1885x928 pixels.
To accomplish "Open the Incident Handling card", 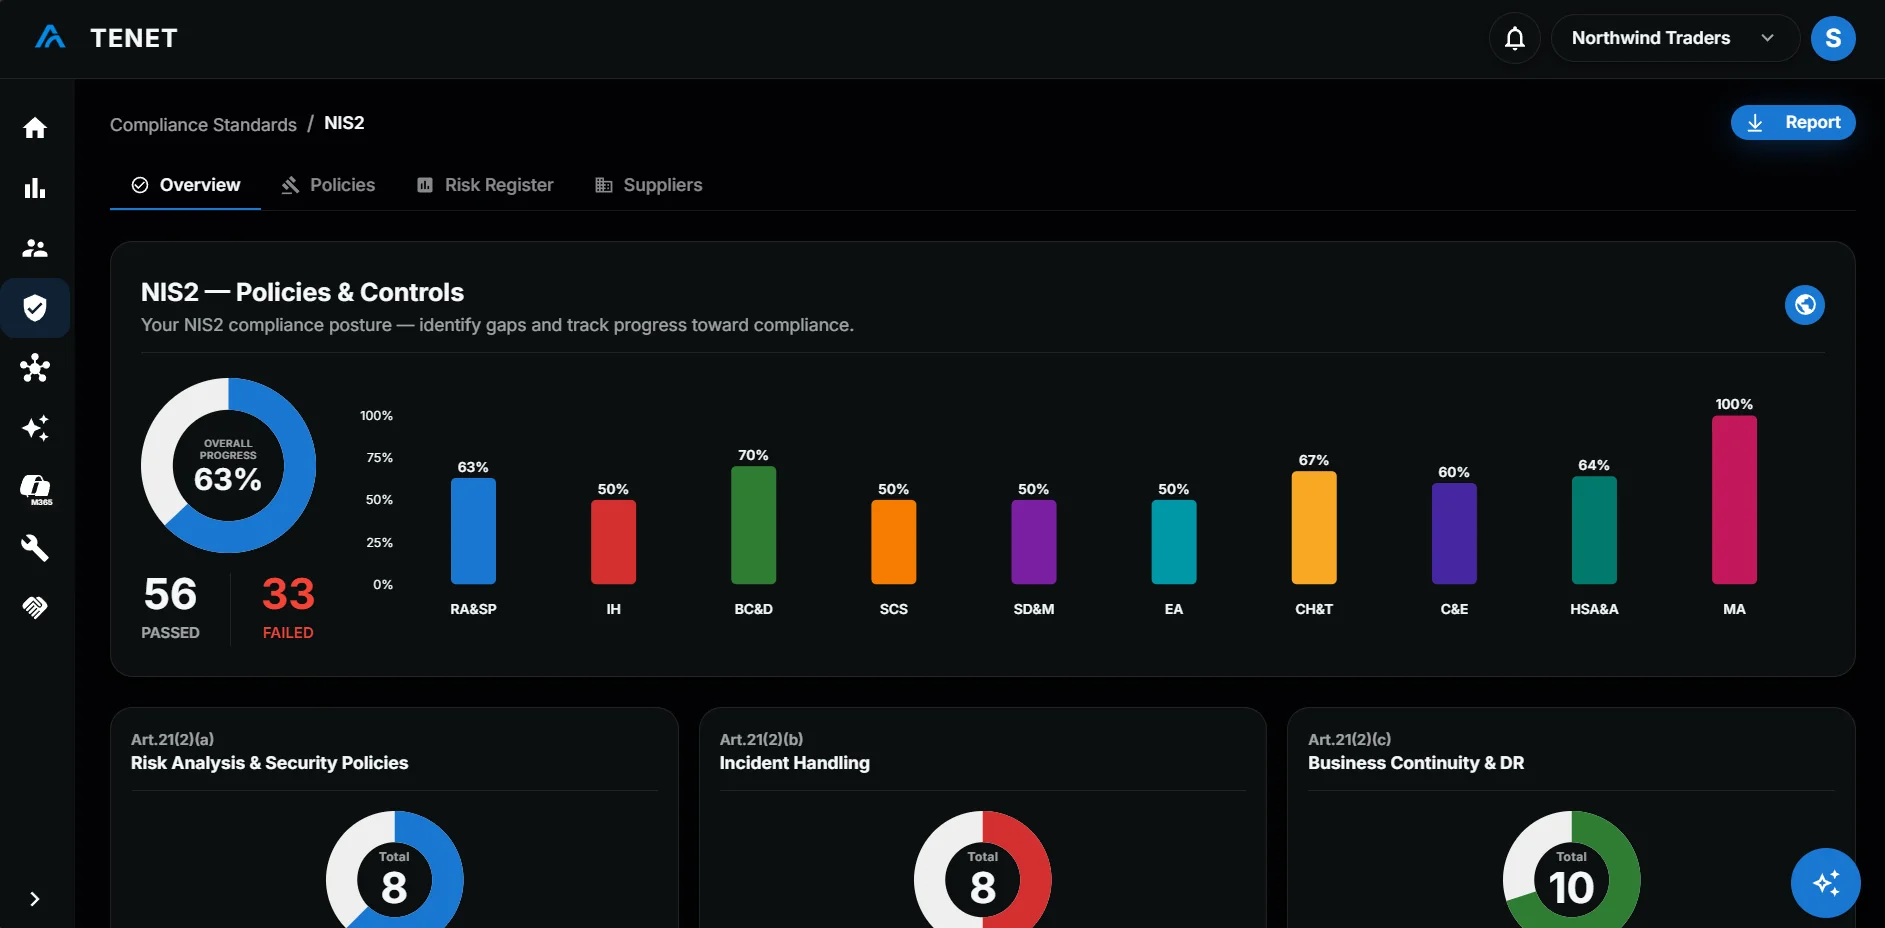I will (983, 818).
